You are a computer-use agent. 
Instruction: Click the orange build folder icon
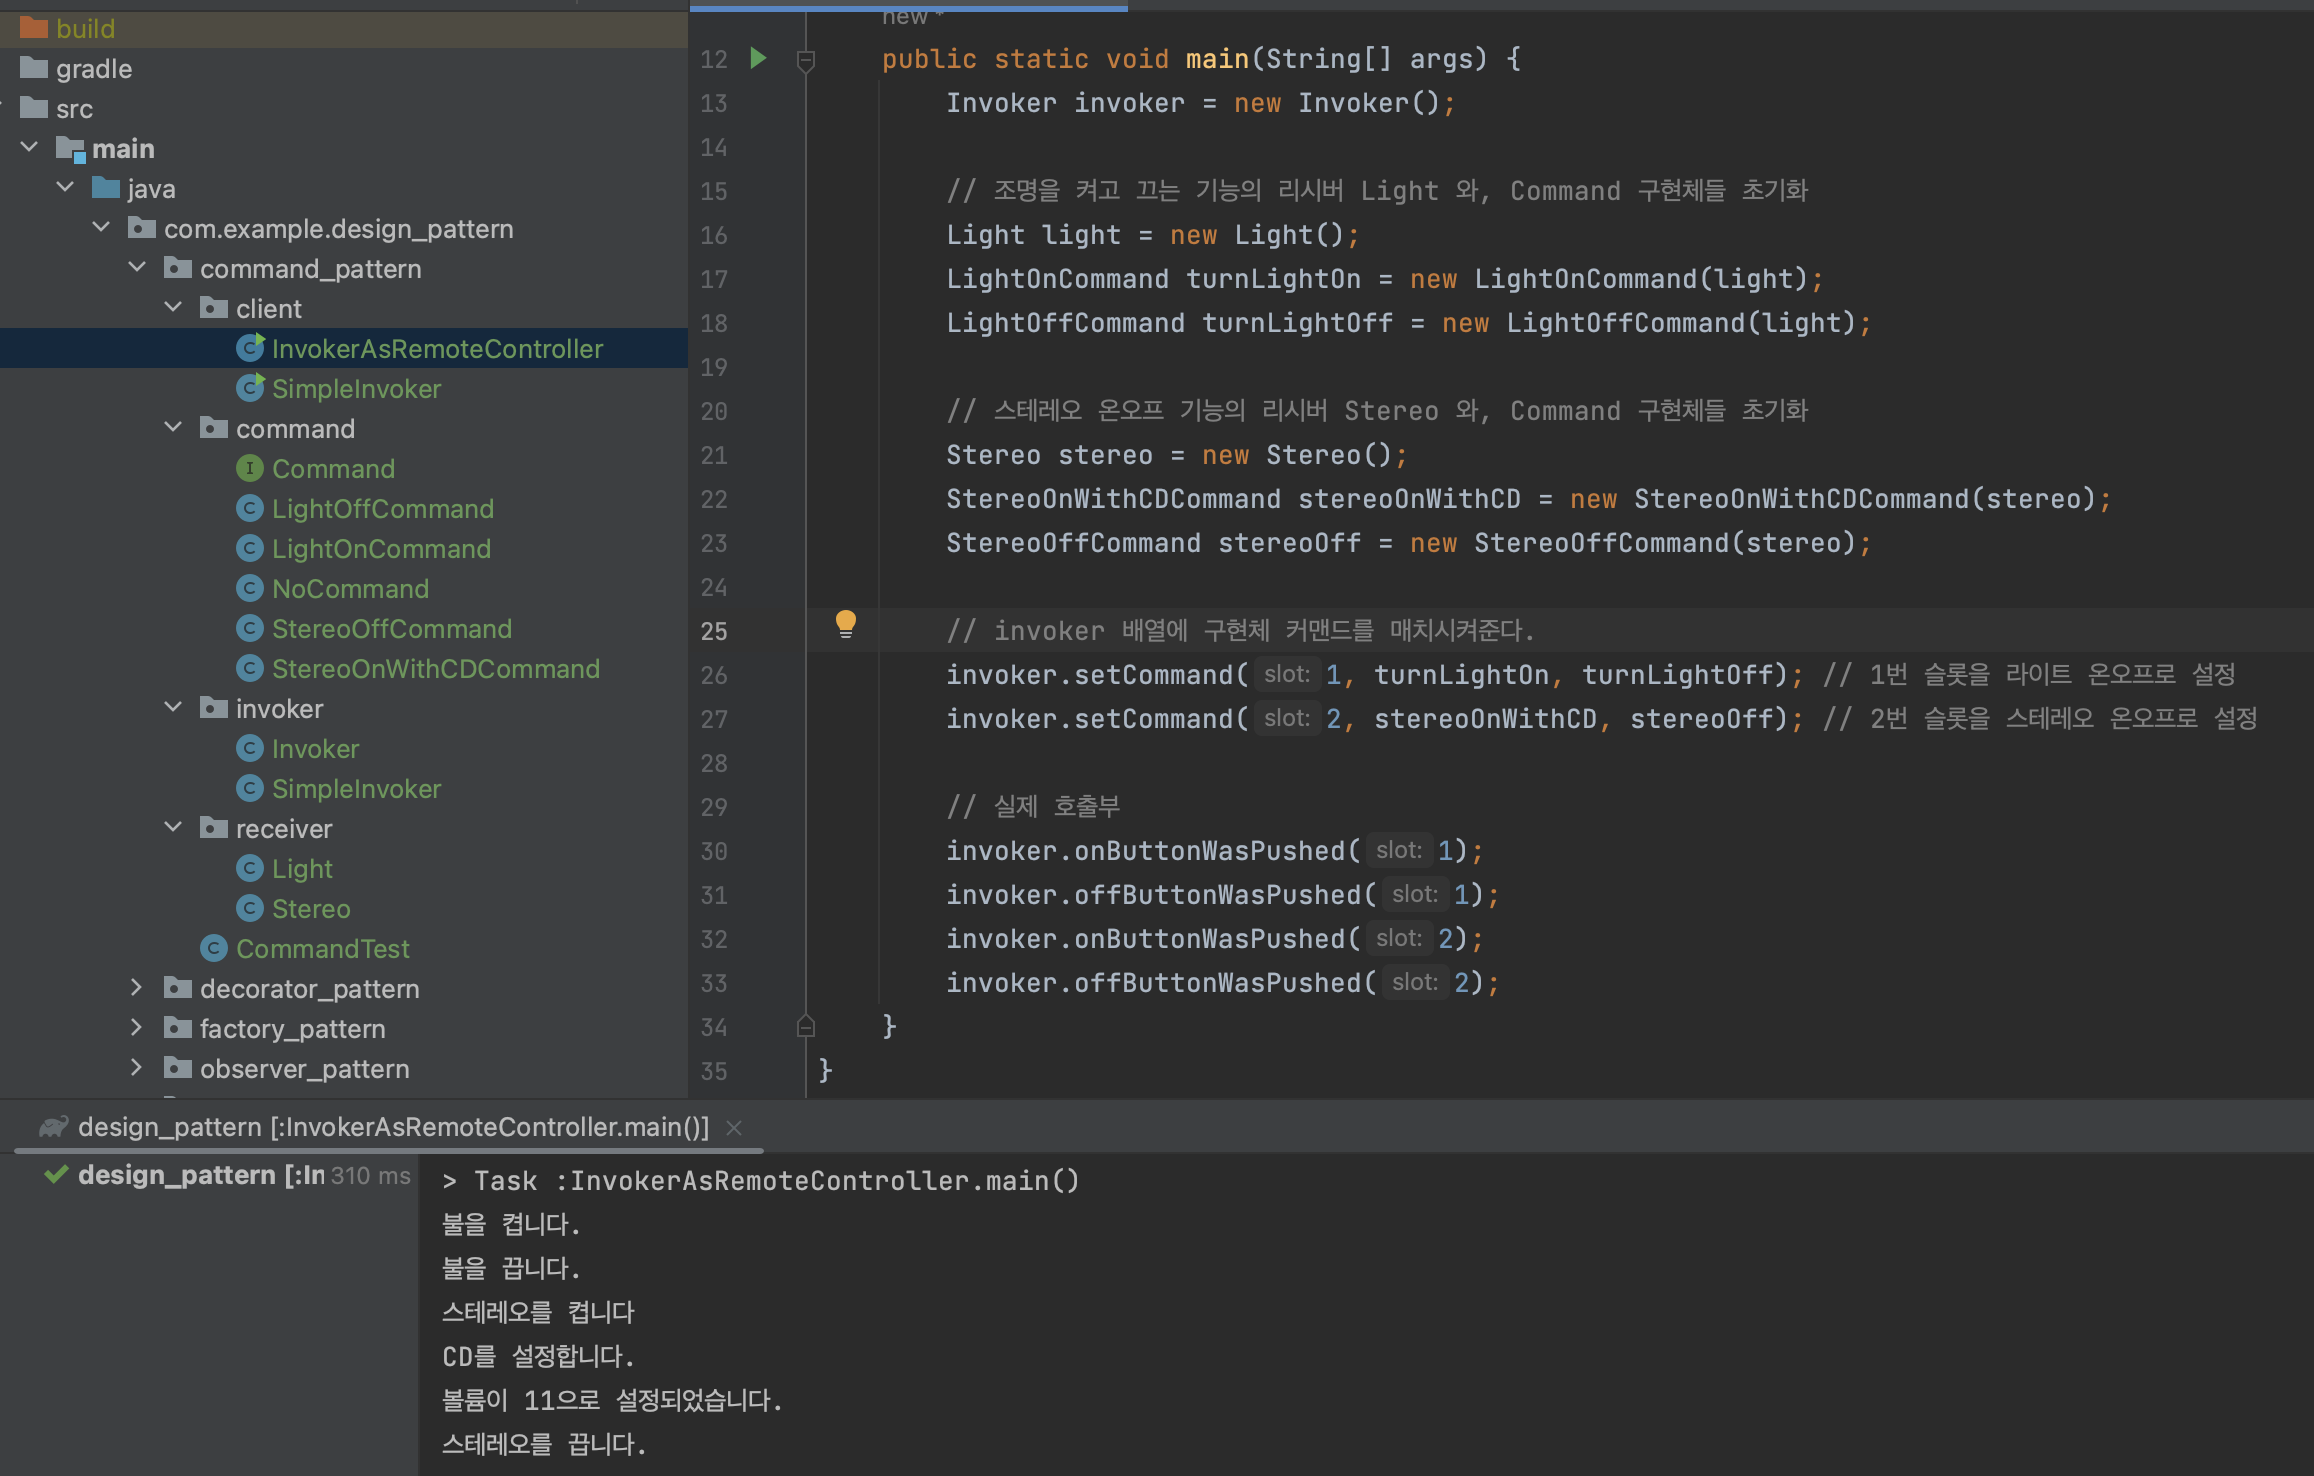point(34,28)
